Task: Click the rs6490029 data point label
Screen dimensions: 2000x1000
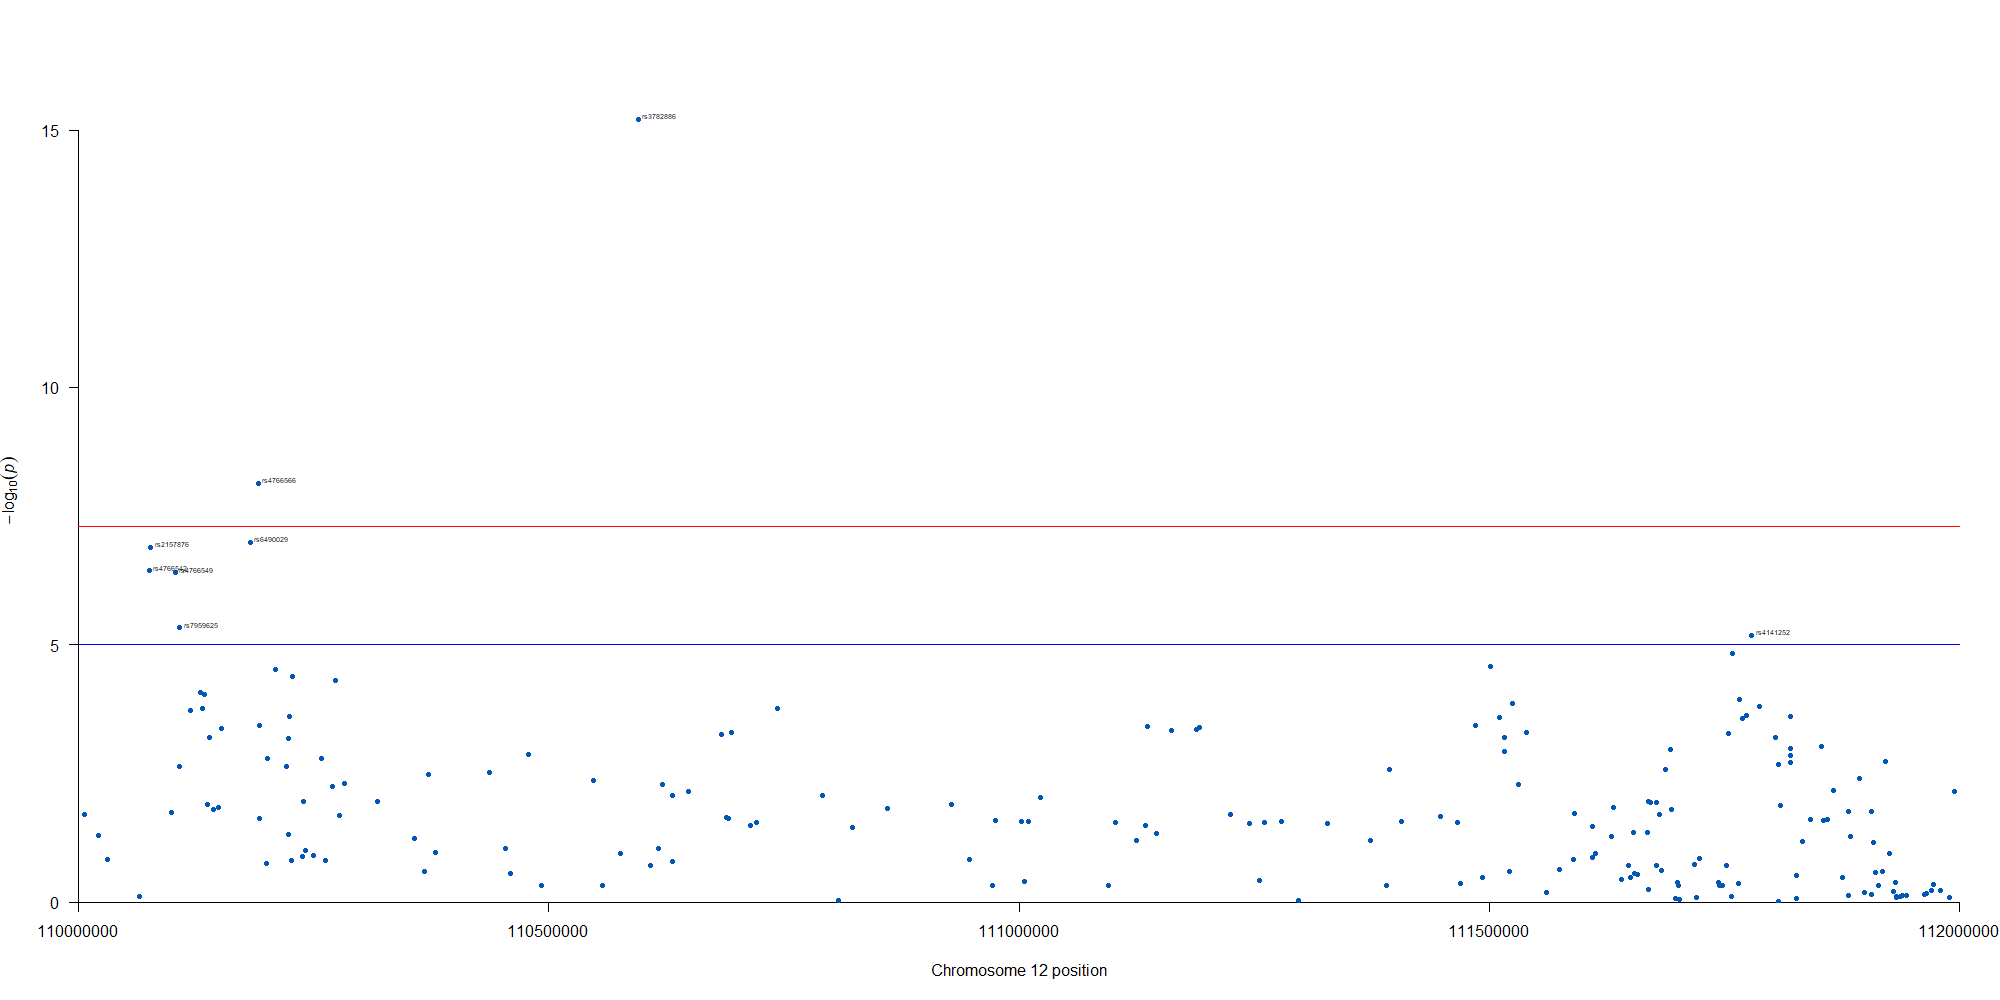Action: [271, 540]
